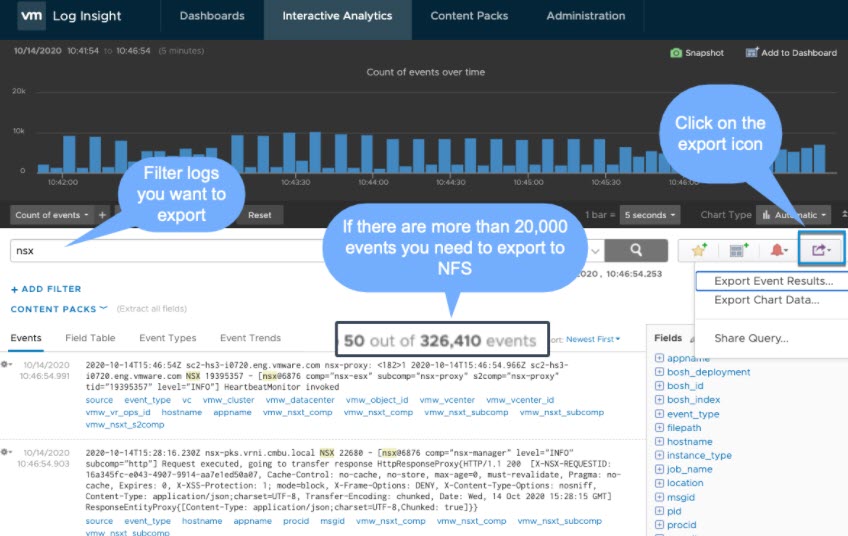The height and width of the screenshot is (536, 848).
Task: Click the export share icon
Action: [x=821, y=250]
